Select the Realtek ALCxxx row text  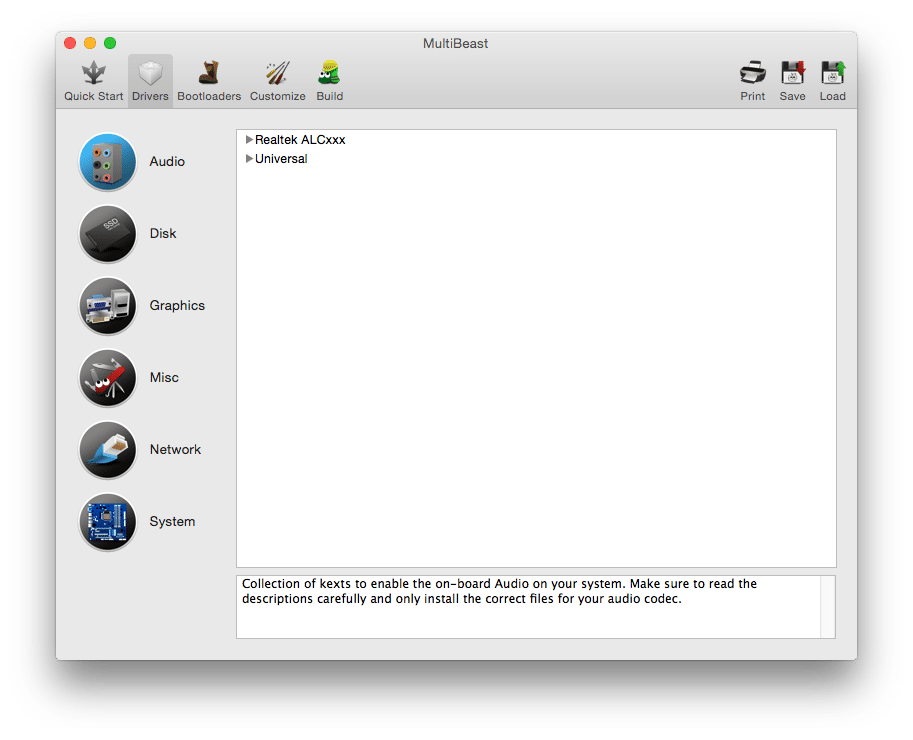300,140
